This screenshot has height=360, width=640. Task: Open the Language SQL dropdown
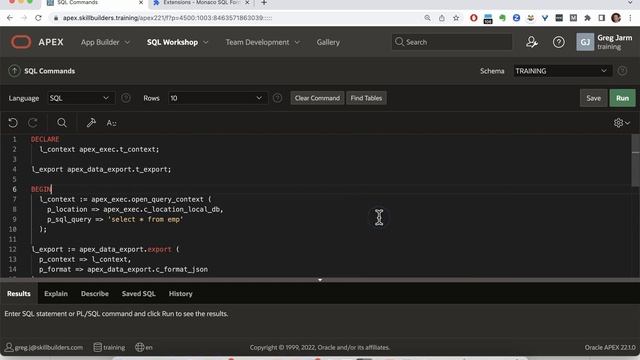[x=81, y=98]
